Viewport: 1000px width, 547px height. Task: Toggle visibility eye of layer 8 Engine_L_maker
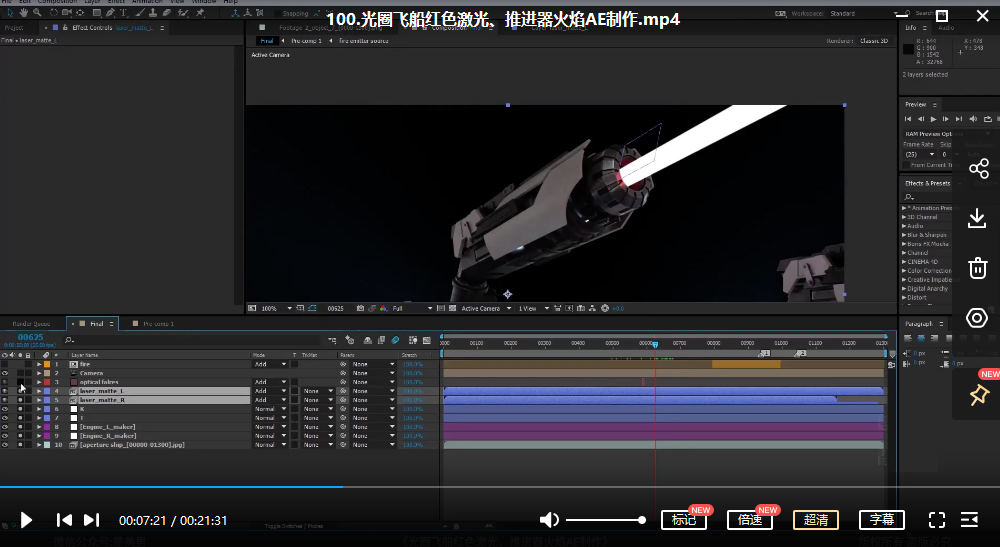tap(5, 427)
